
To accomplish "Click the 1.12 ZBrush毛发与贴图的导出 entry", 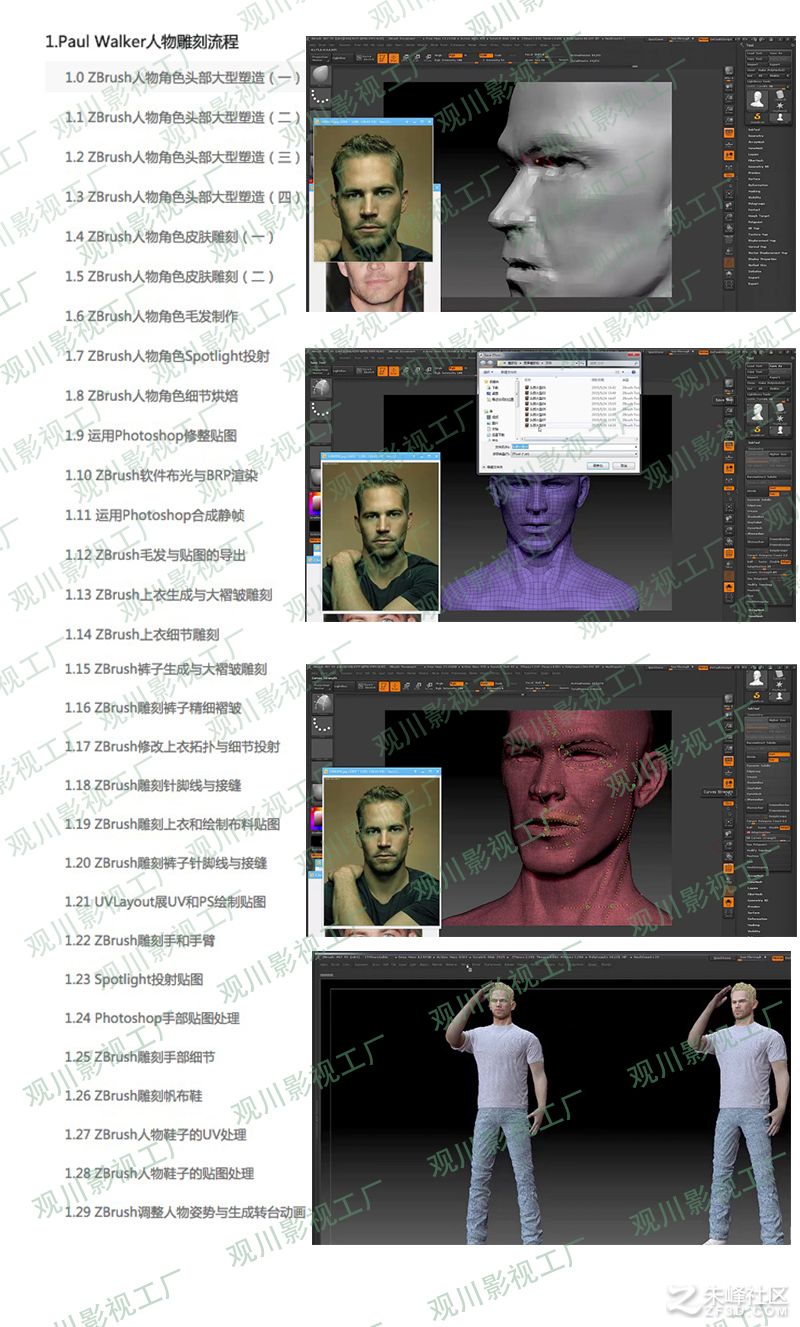I will 155,555.
